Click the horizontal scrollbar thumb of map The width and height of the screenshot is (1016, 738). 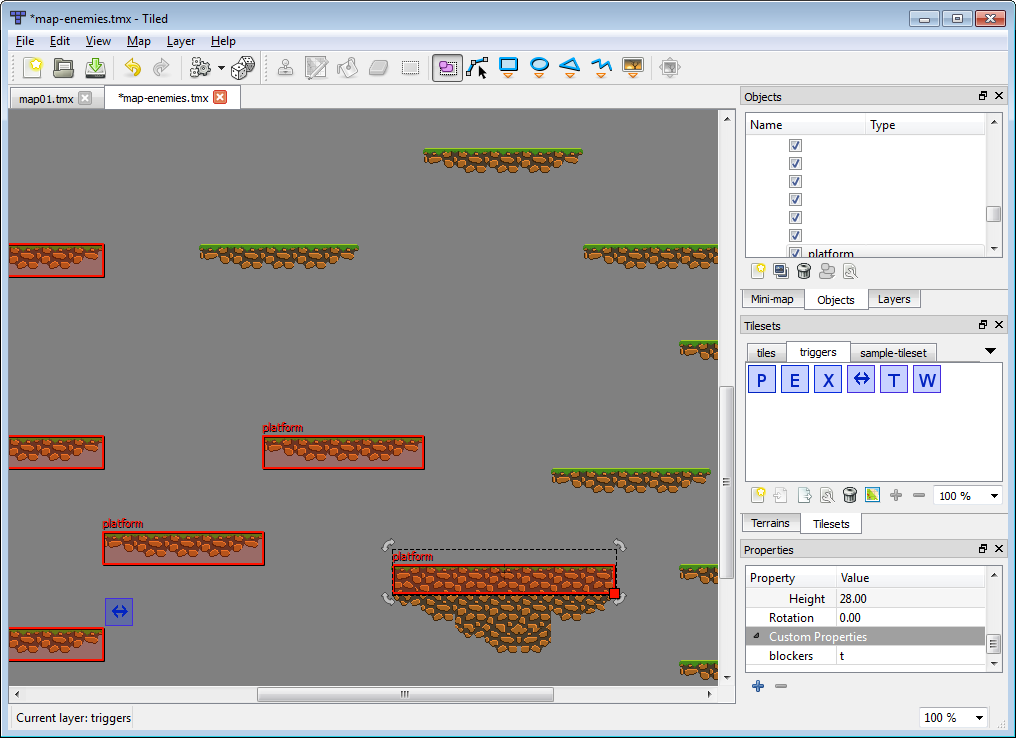click(405, 695)
